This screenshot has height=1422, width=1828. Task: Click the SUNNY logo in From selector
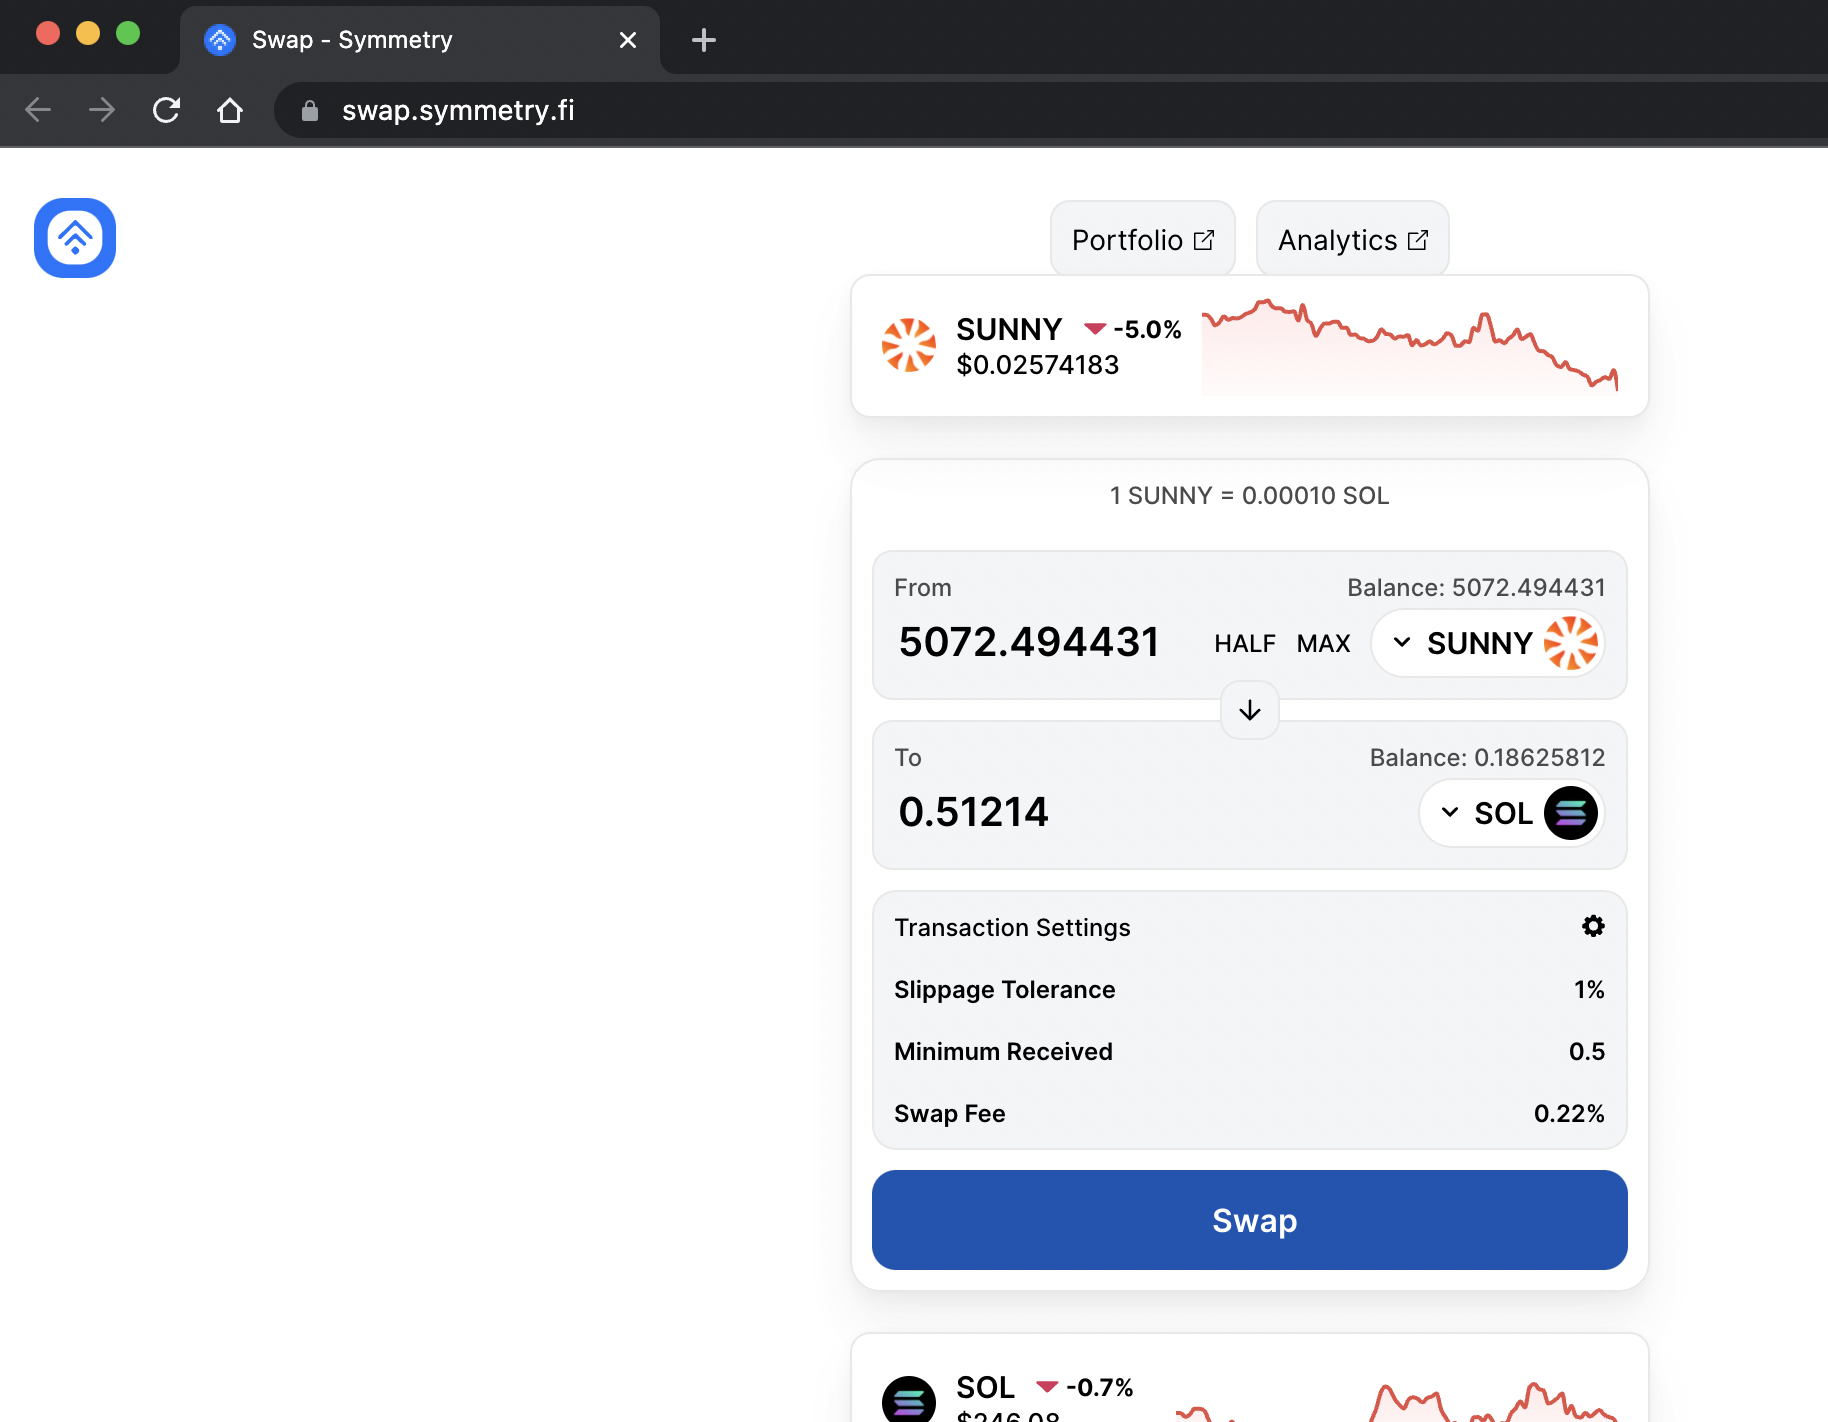pyautogui.click(x=1571, y=643)
